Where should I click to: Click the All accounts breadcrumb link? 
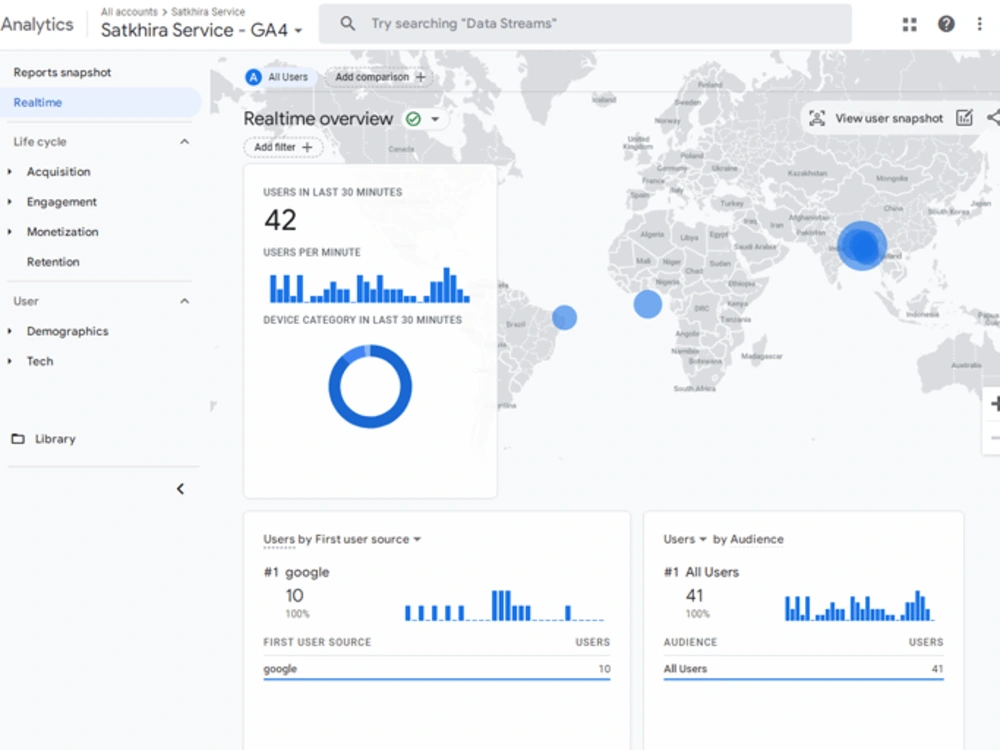pos(129,11)
